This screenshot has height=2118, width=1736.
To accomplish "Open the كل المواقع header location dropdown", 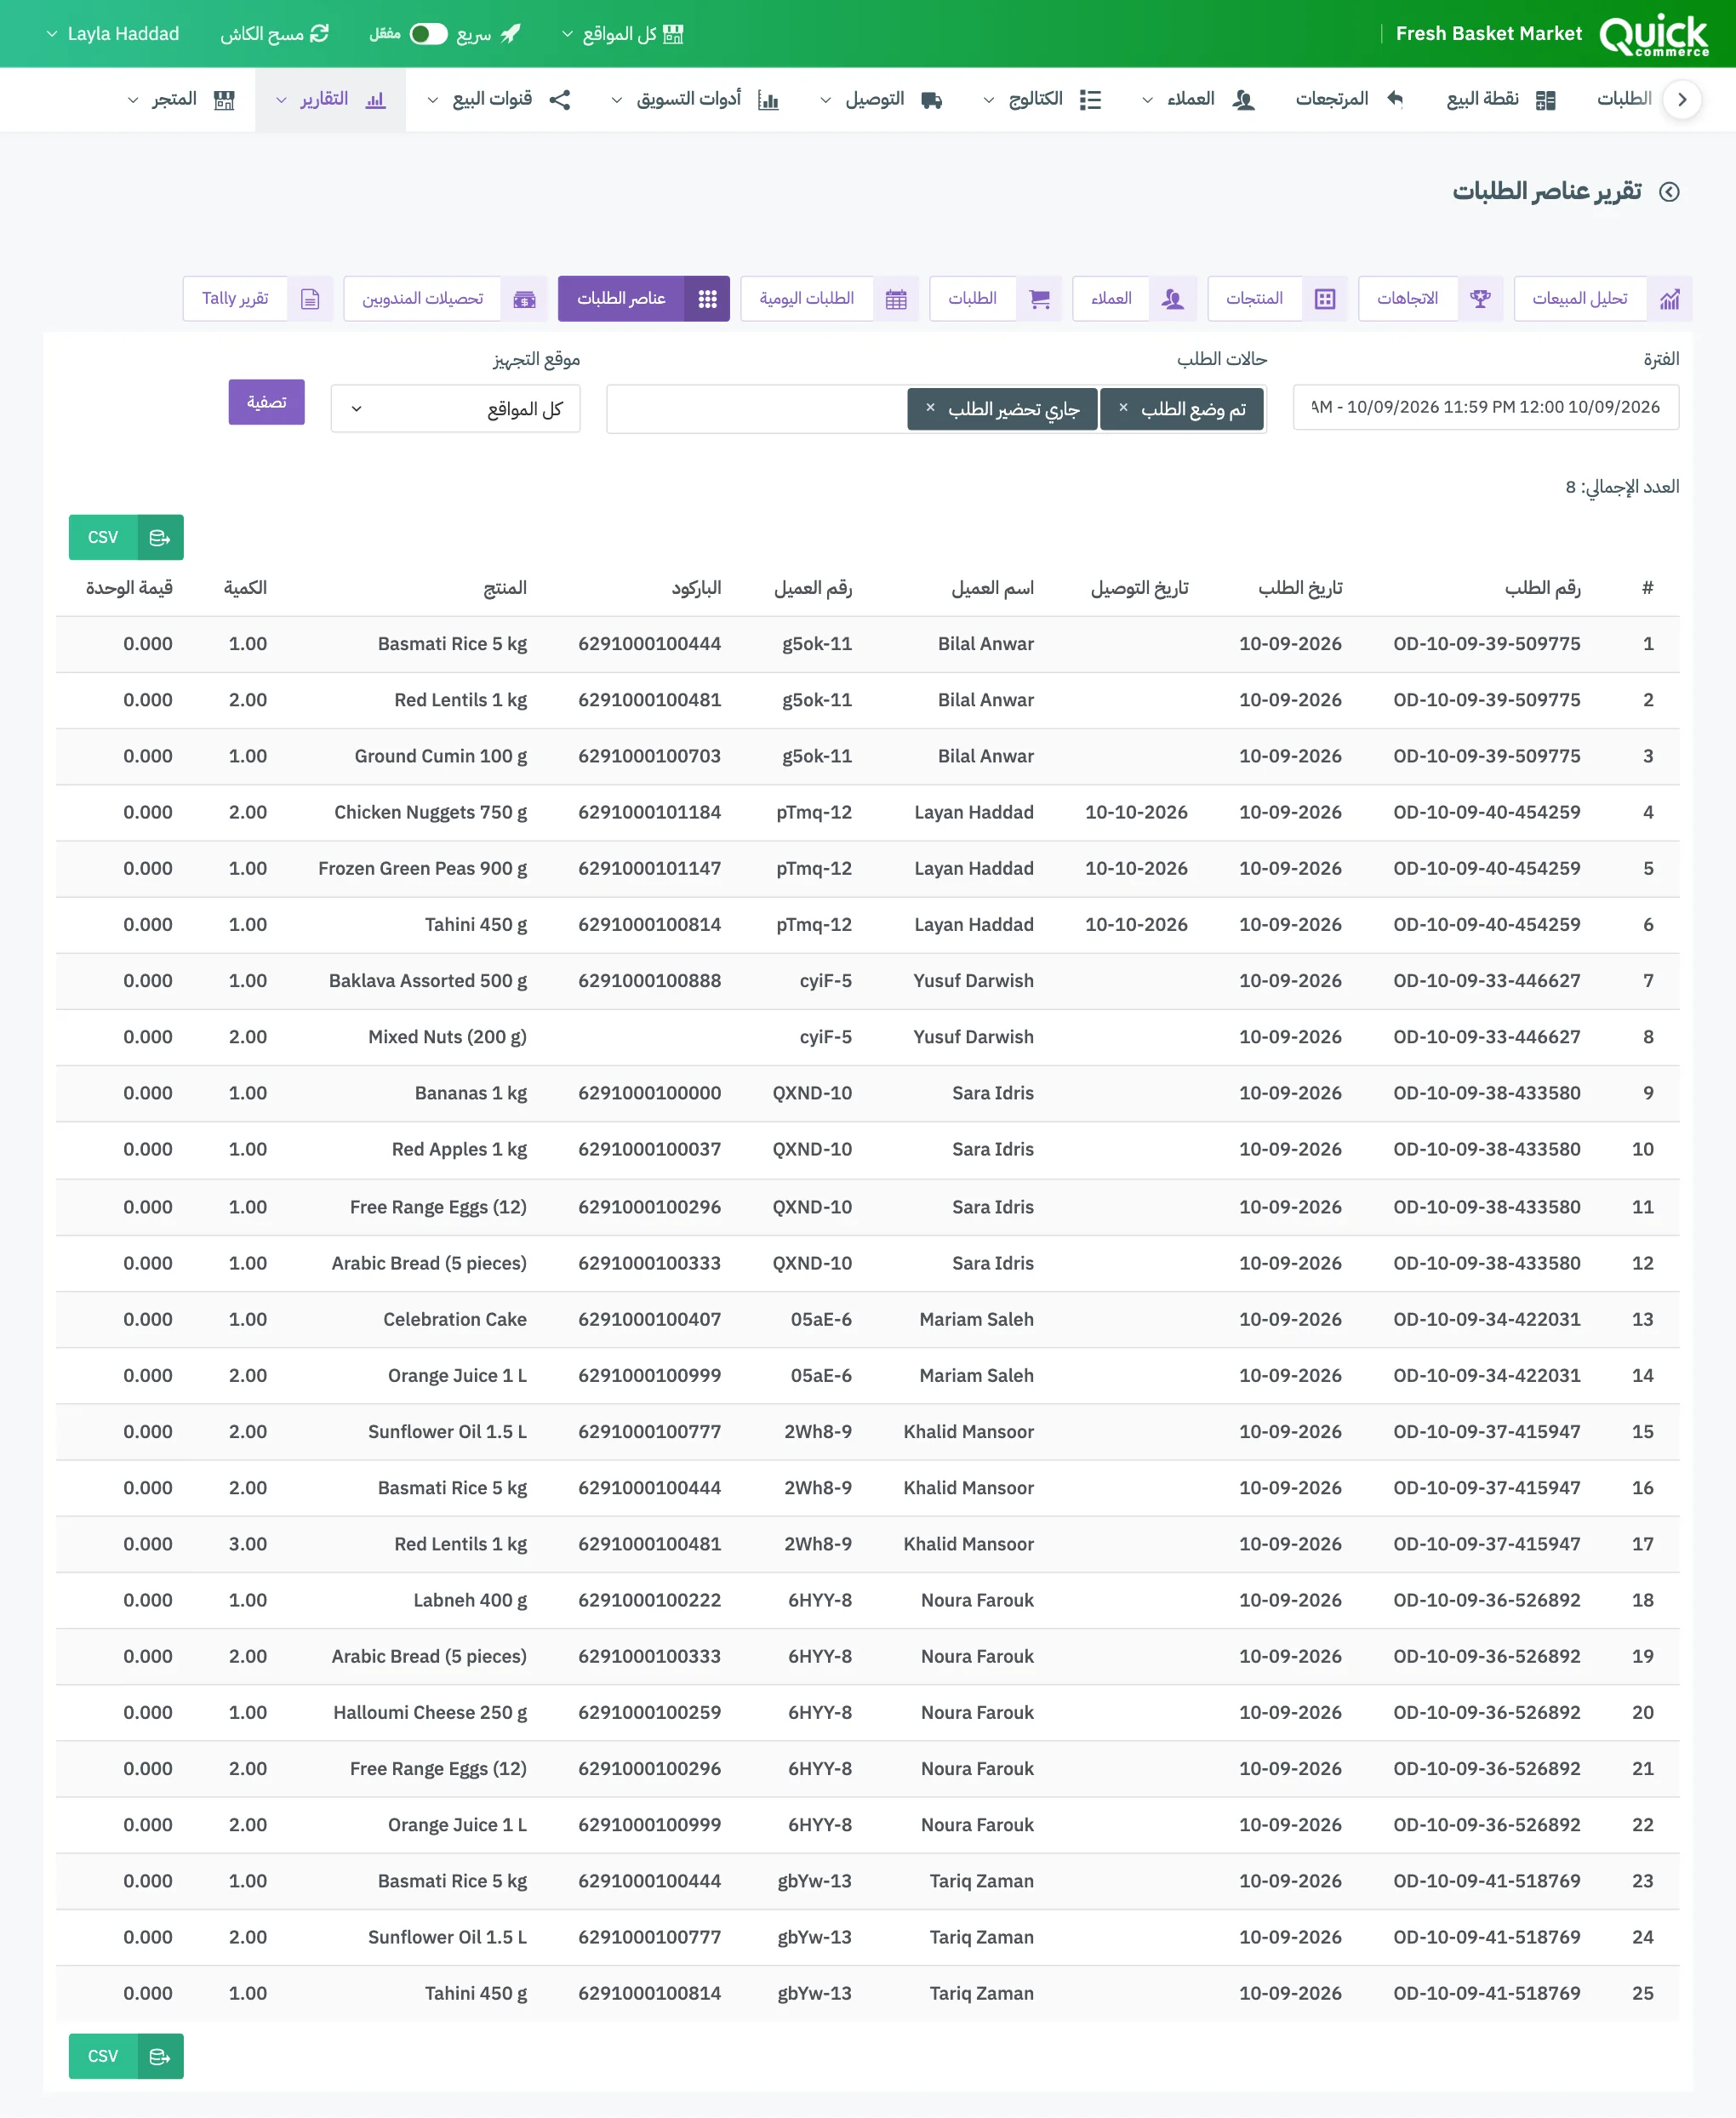I will [622, 34].
